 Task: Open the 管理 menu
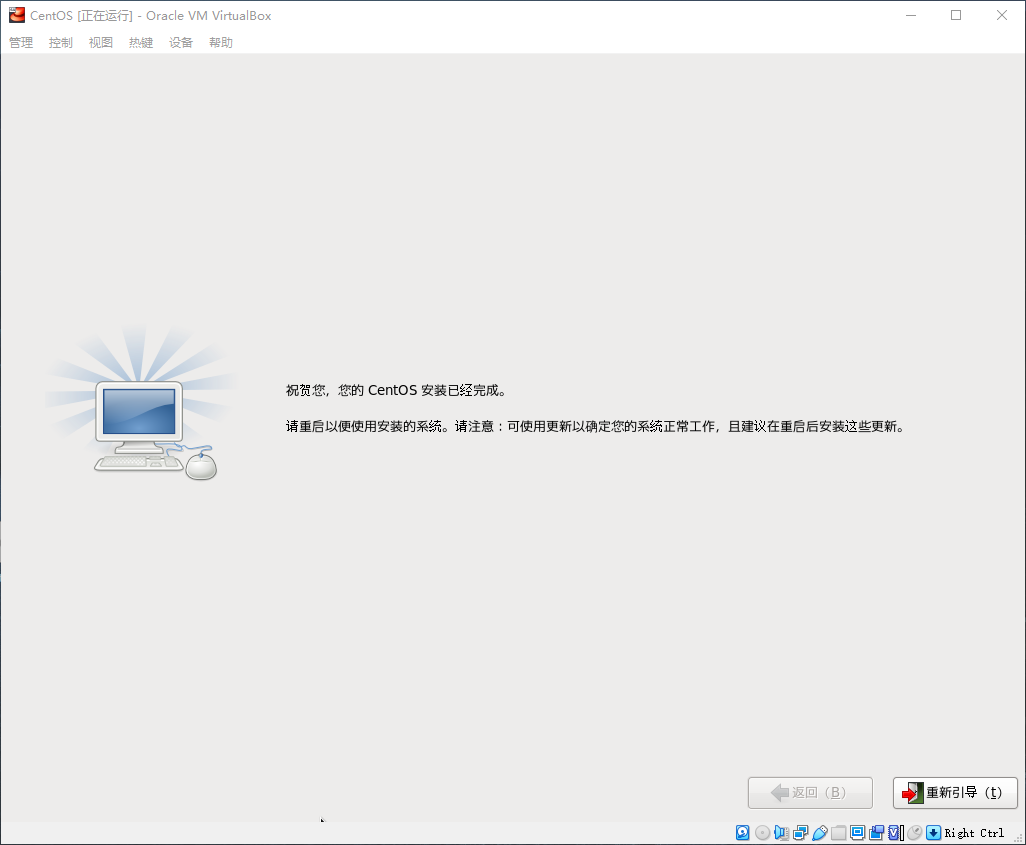(21, 43)
